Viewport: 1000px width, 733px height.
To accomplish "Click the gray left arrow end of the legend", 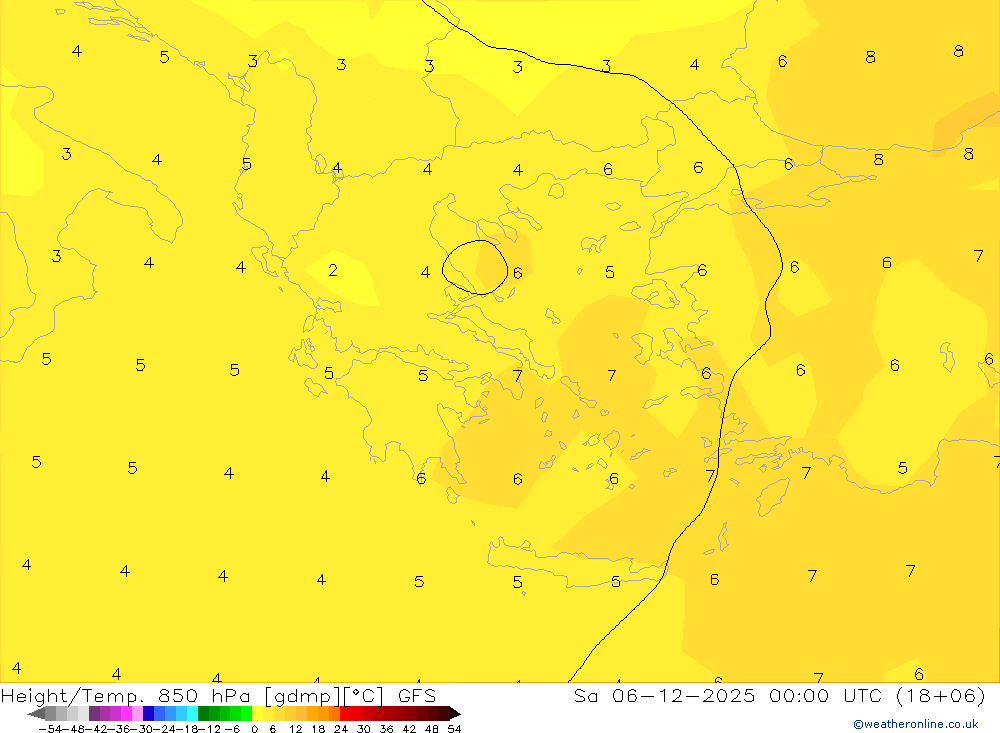I will [36, 713].
